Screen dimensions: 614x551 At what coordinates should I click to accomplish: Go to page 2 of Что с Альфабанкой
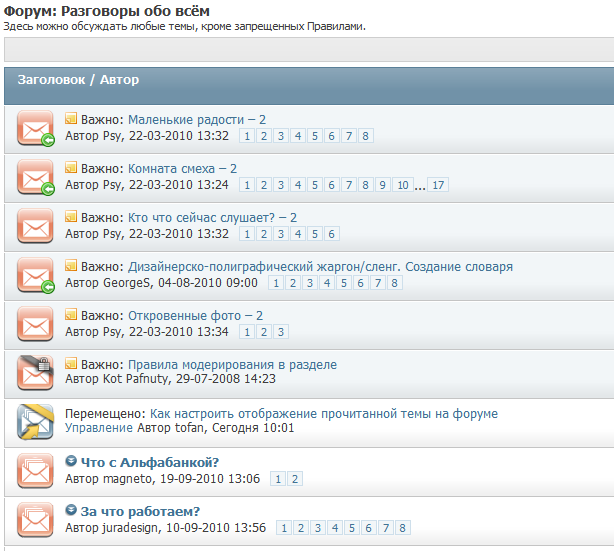(295, 479)
